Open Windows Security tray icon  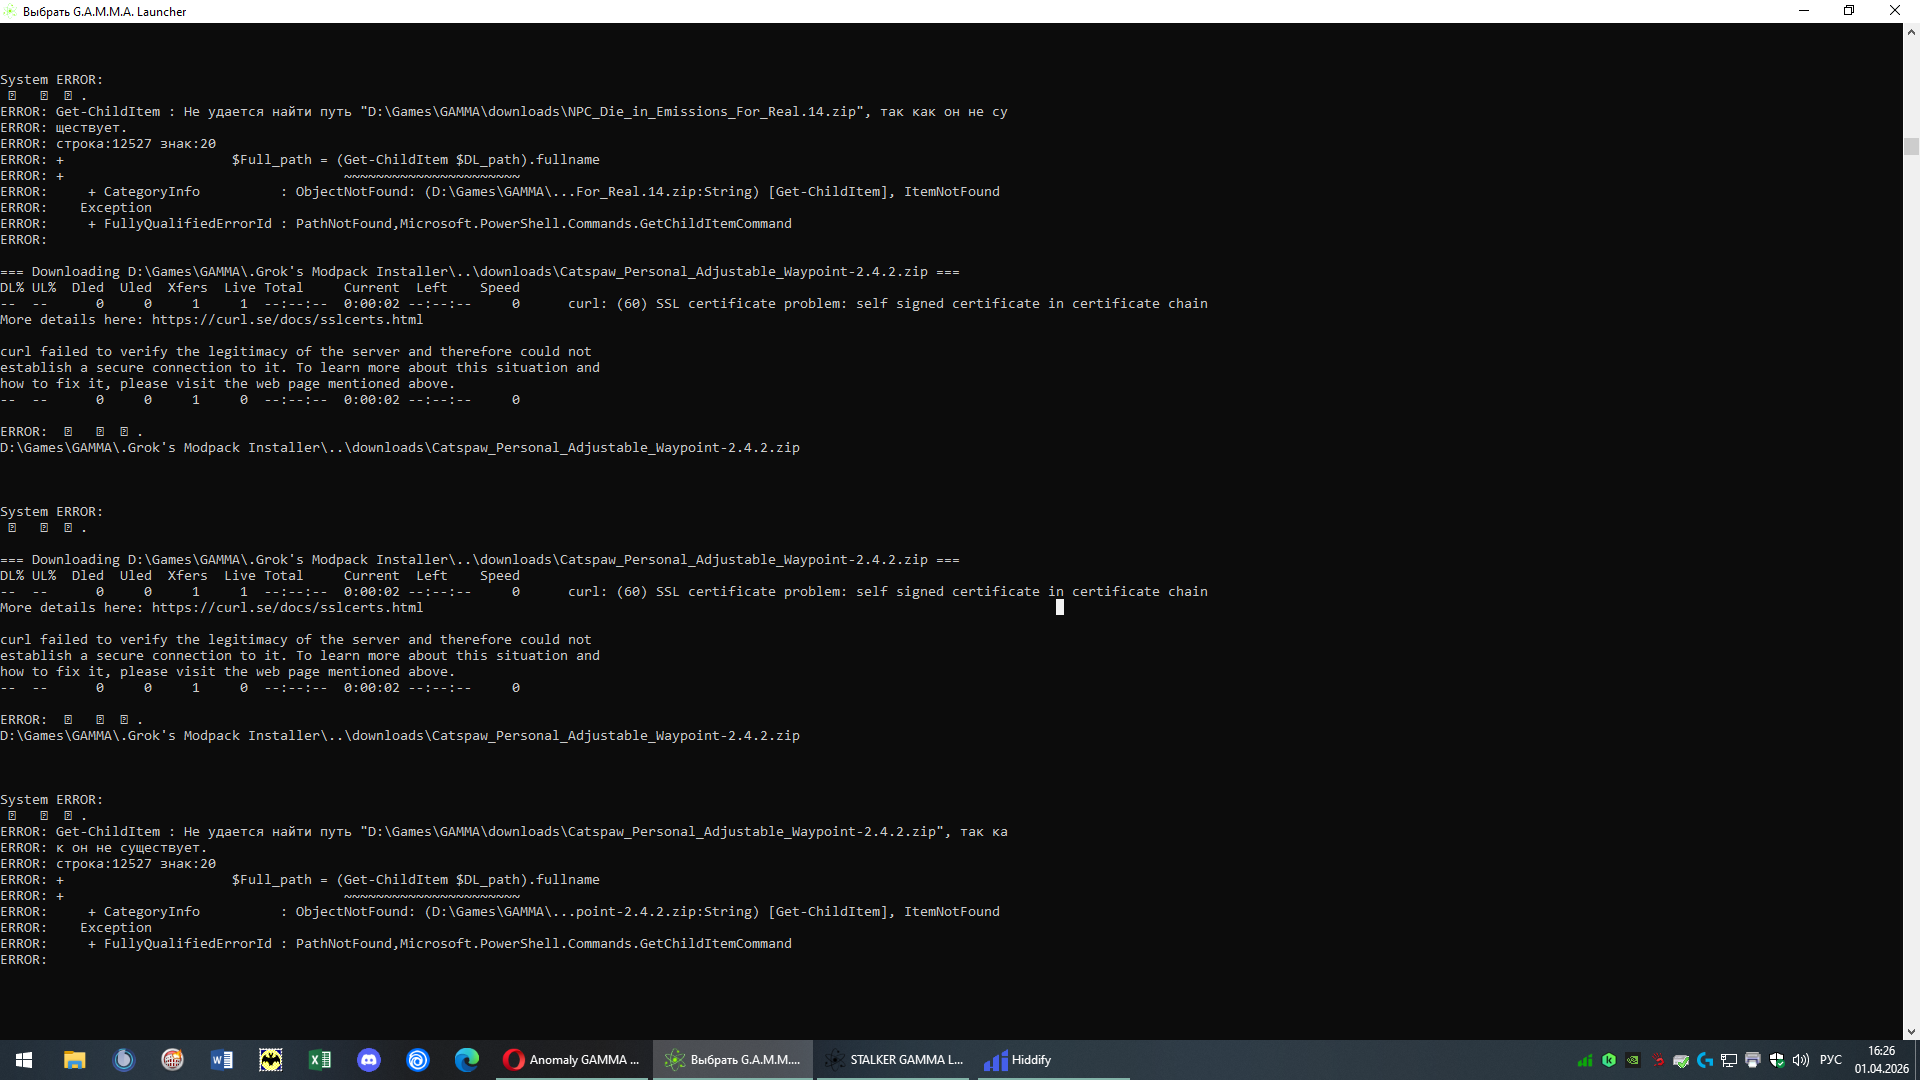click(x=1777, y=1060)
